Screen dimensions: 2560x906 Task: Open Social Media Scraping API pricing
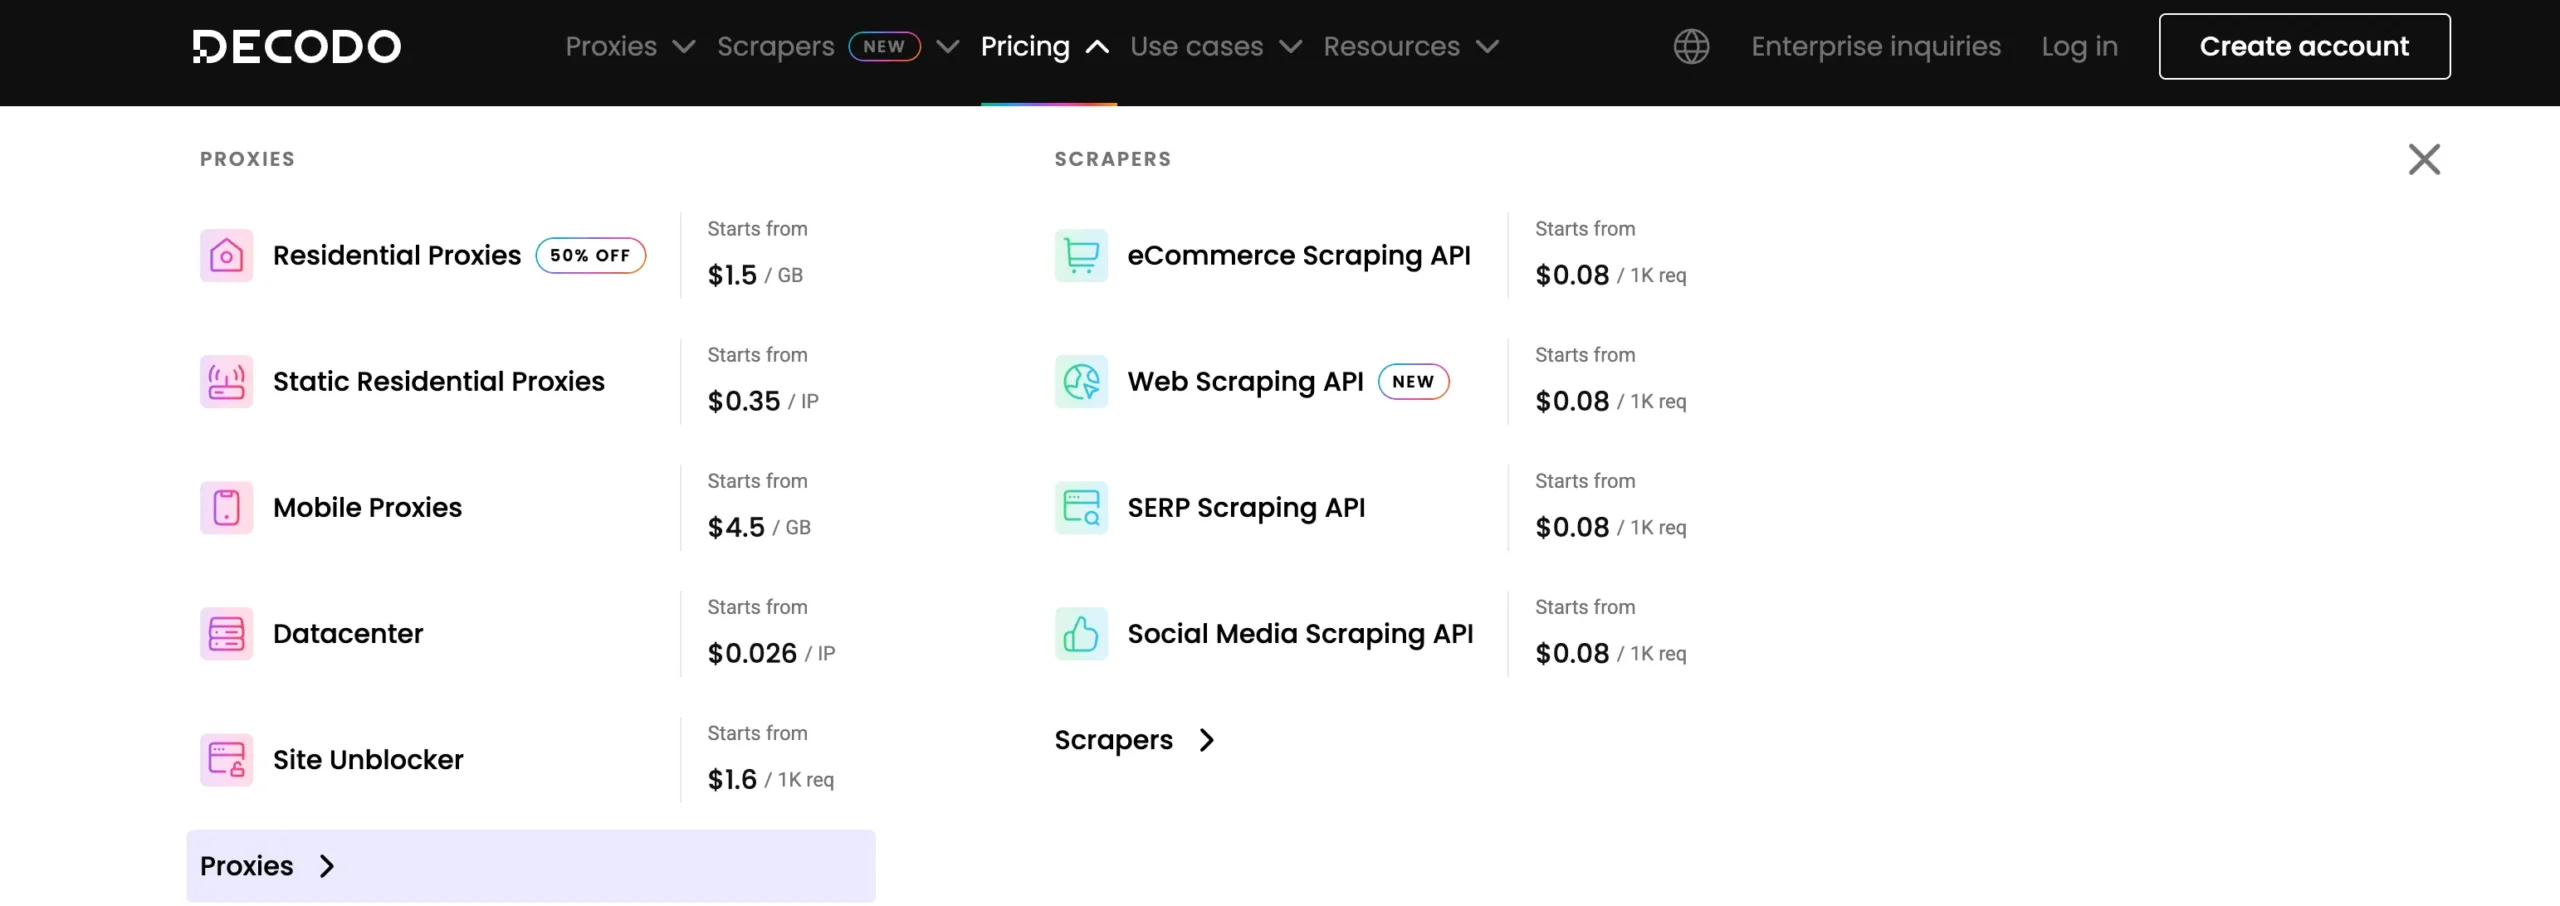tap(1300, 633)
